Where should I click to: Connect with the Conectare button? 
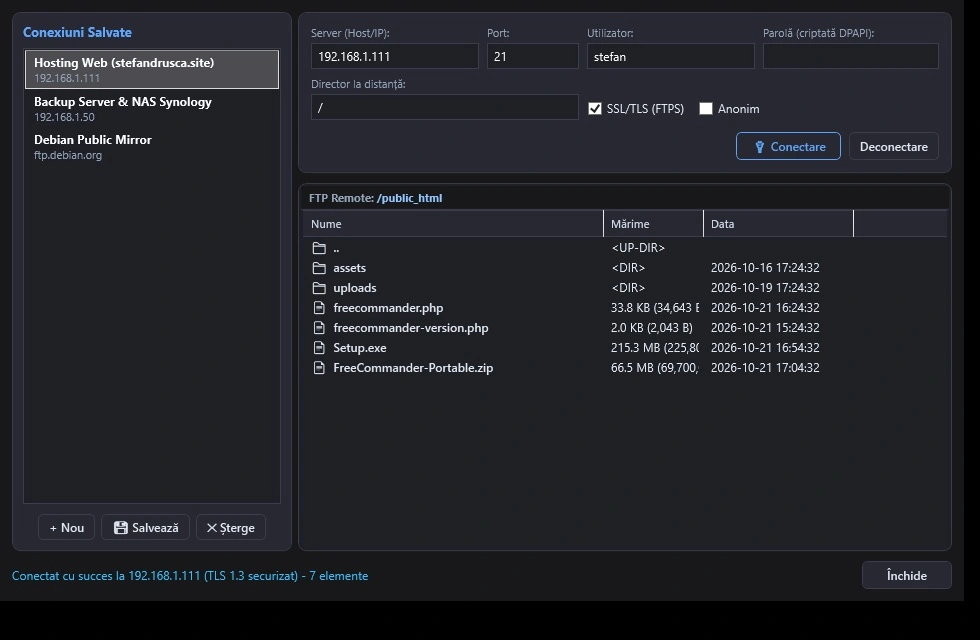coord(788,146)
